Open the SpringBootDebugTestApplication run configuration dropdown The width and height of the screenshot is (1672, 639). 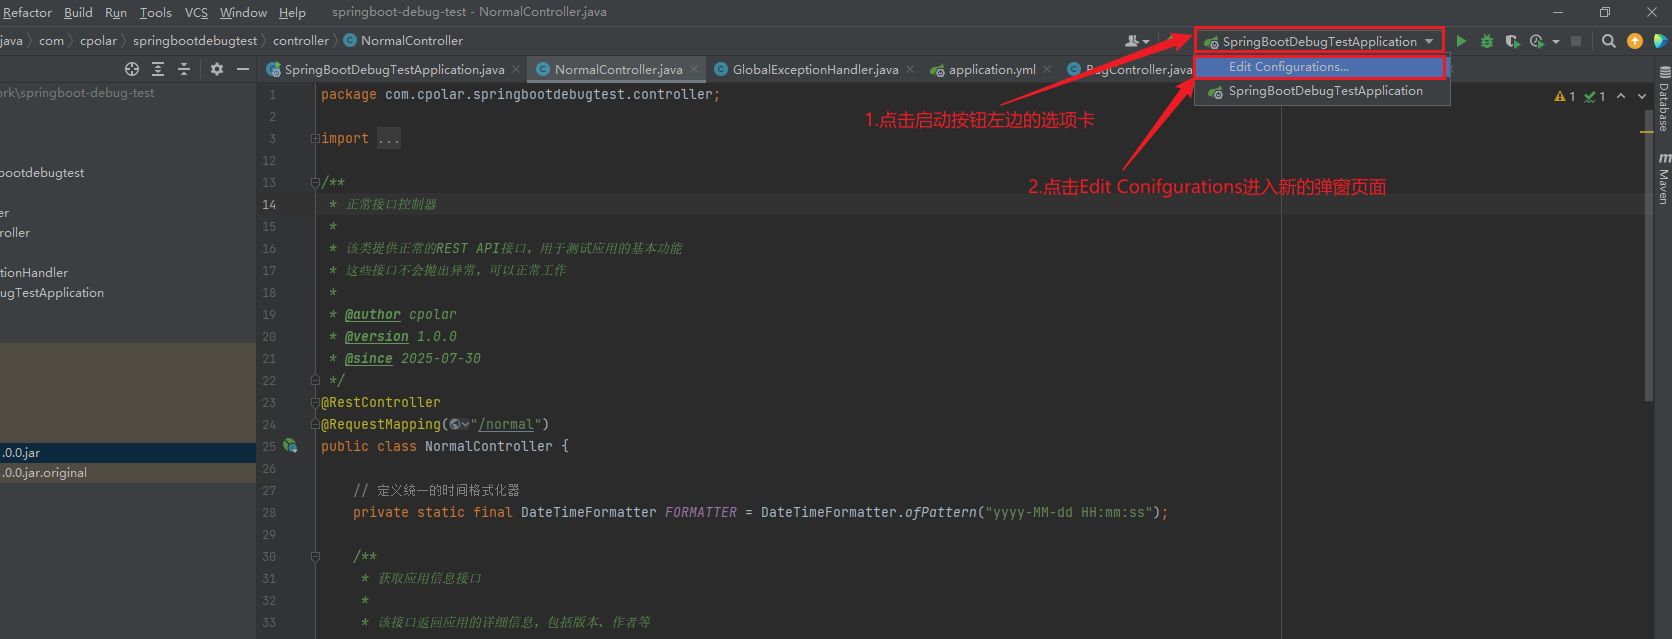click(1319, 41)
